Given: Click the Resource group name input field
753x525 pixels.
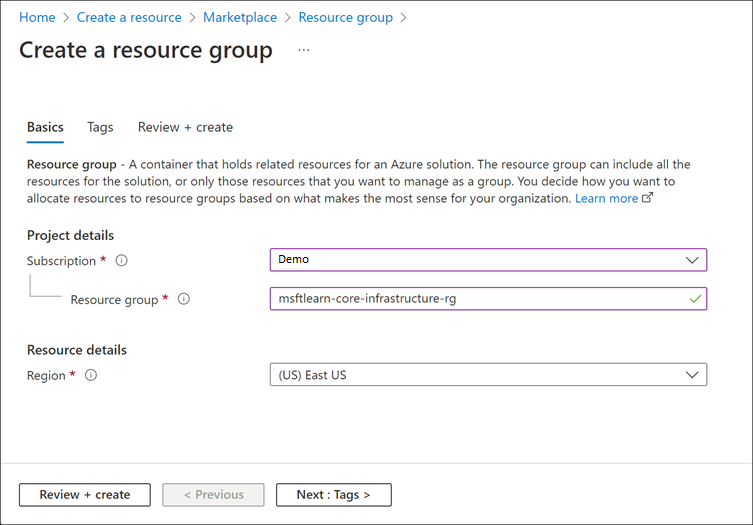Looking at the screenshot, I should pyautogui.click(x=488, y=299).
